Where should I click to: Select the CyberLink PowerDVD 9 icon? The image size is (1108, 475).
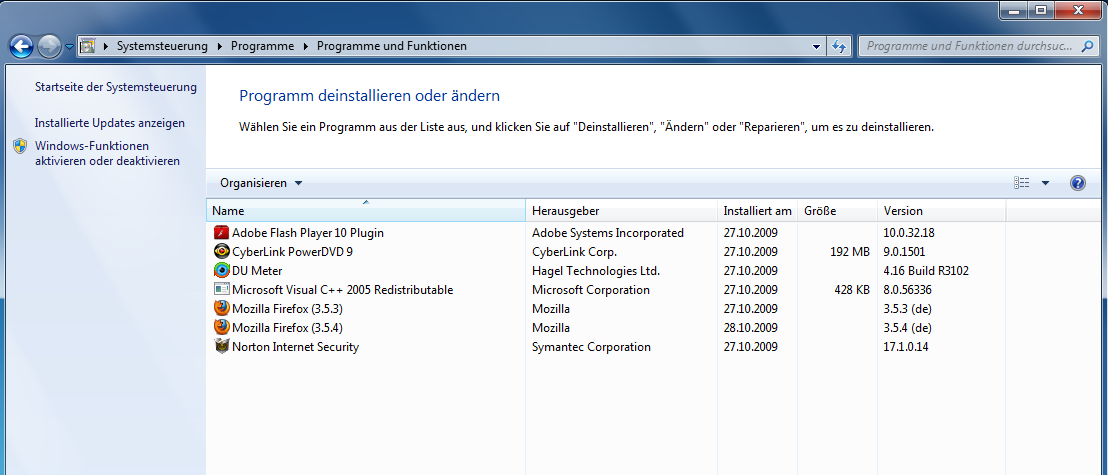point(221,252)
